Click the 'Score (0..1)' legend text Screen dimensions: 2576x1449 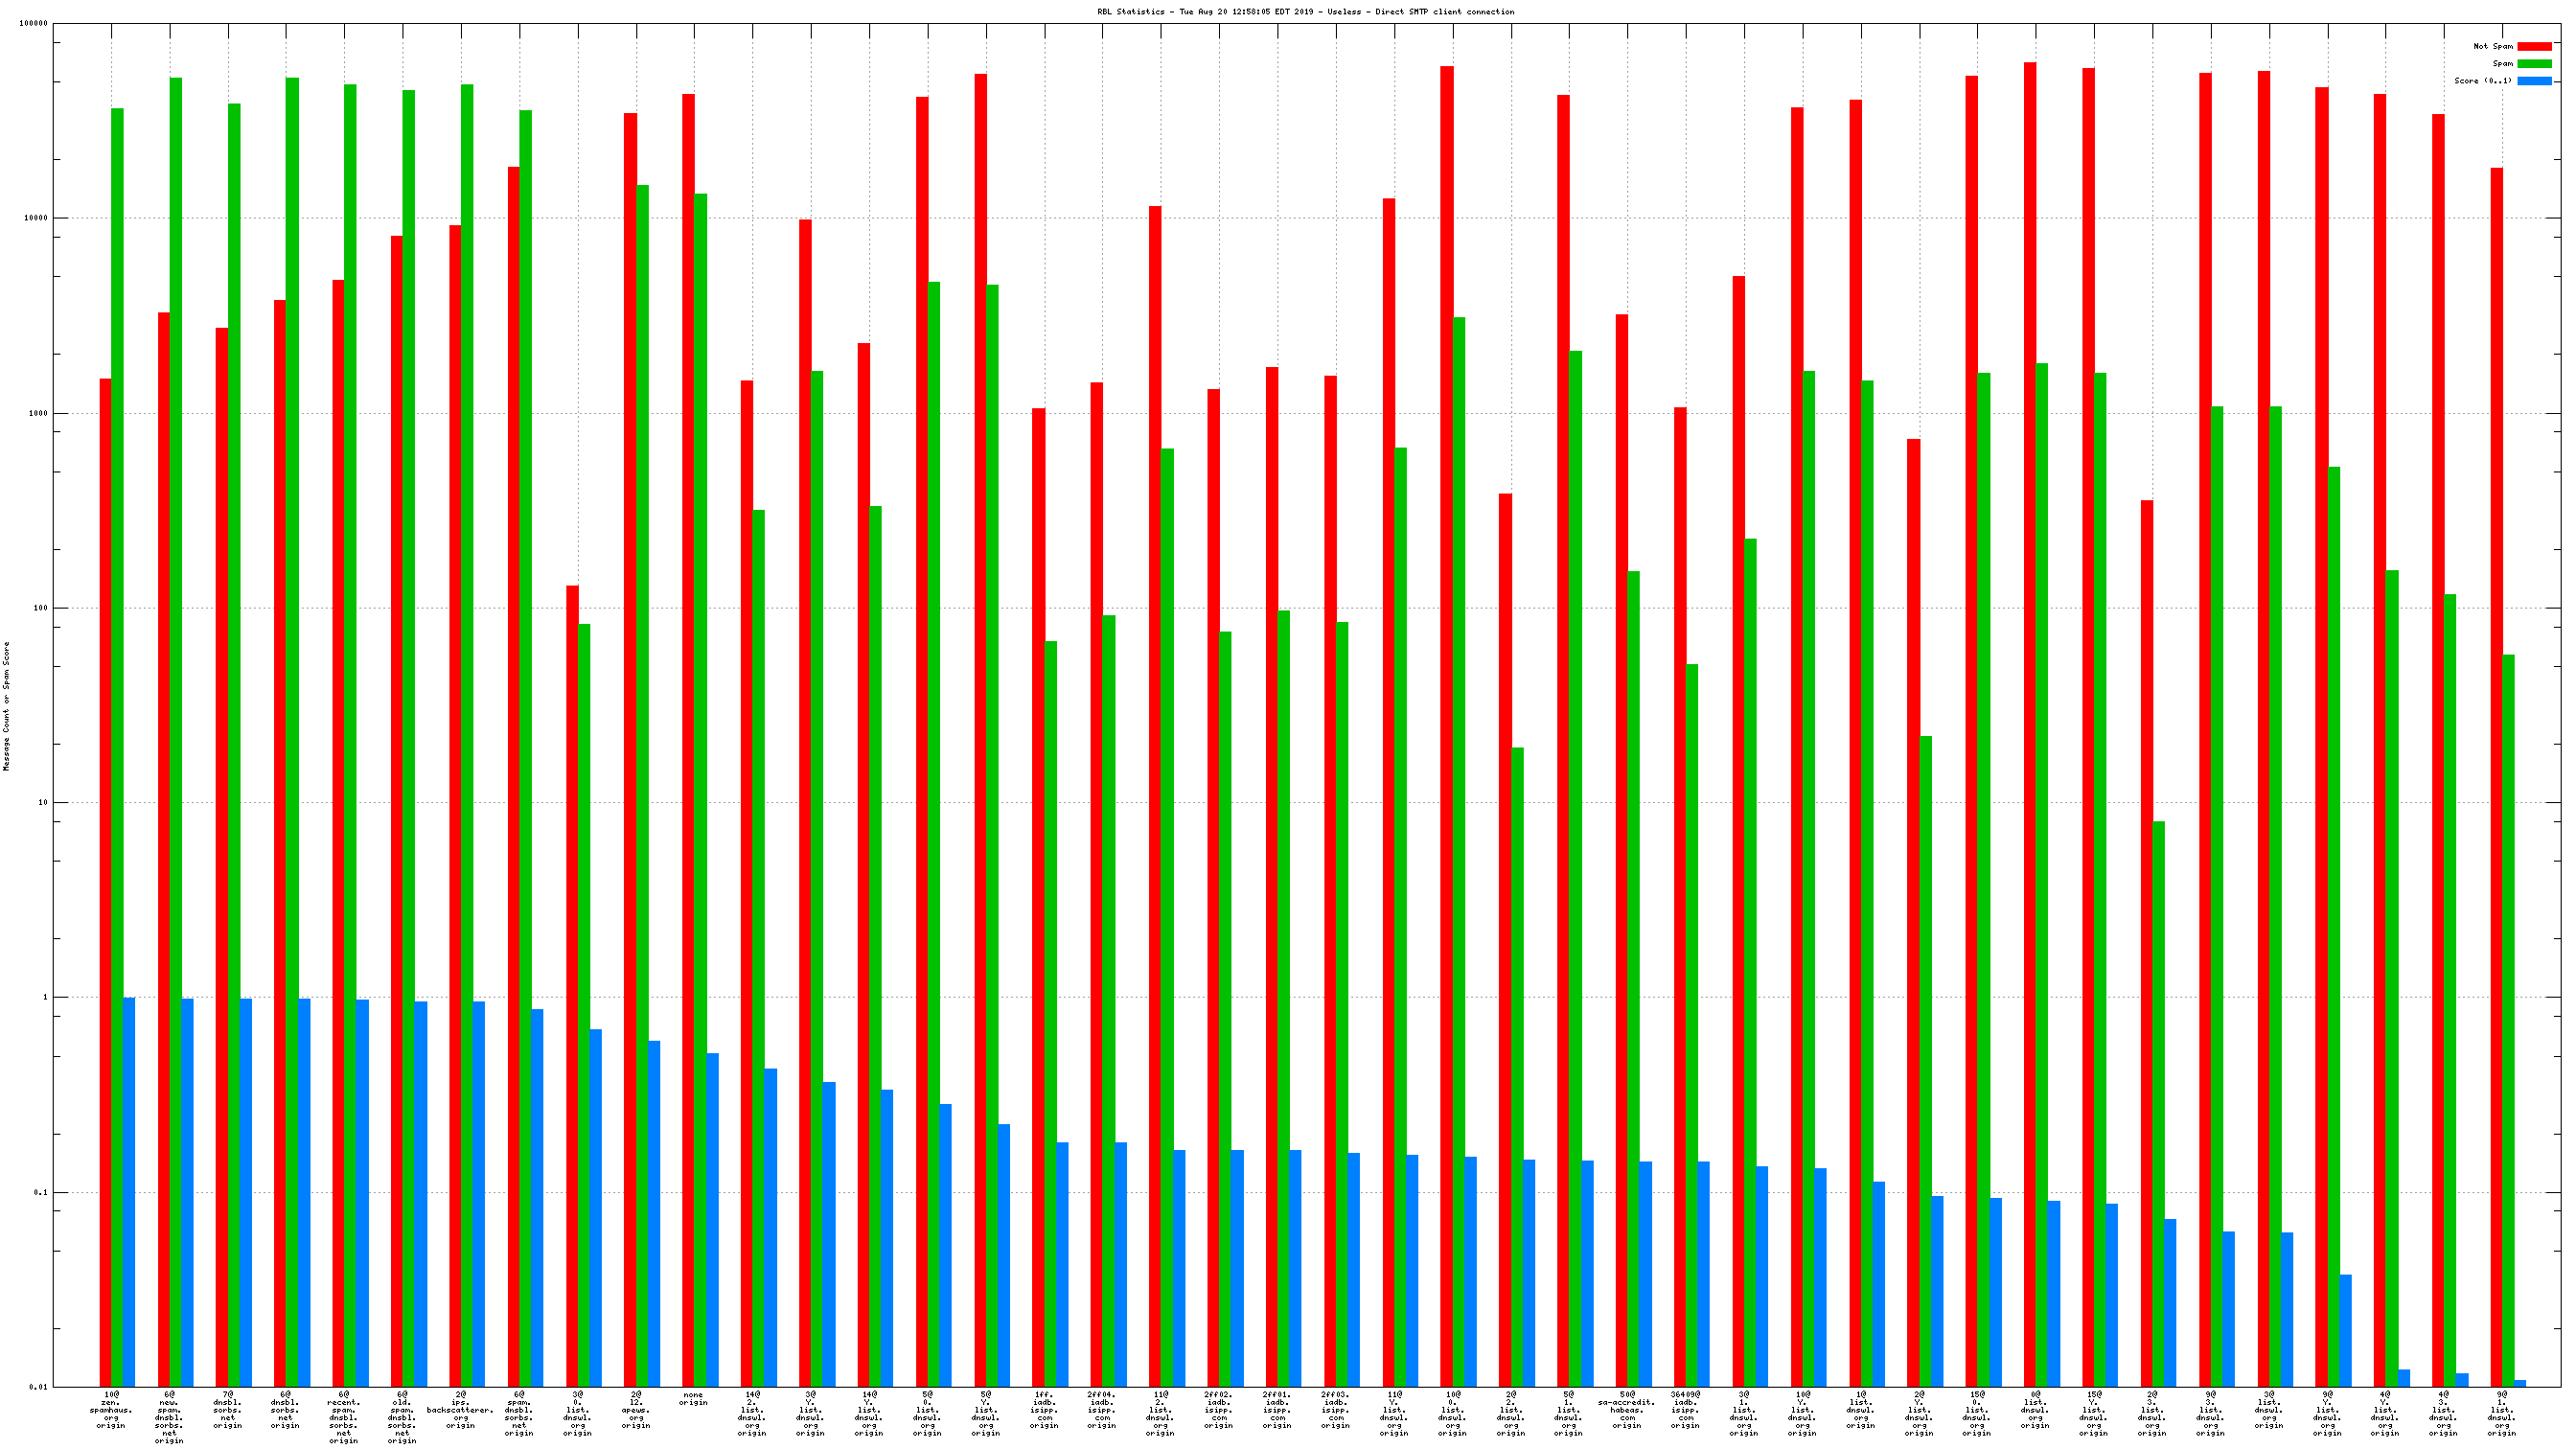coord(2482,81)
